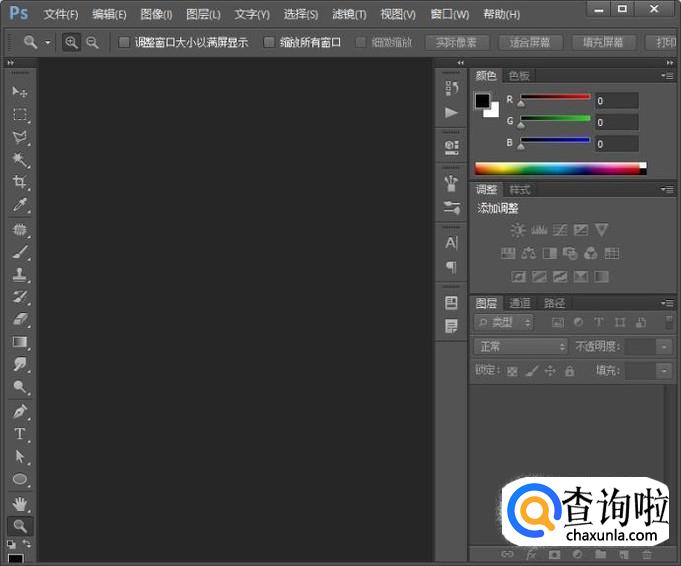Open the 类型 layer filter dropdown

[x=504, y=322]
